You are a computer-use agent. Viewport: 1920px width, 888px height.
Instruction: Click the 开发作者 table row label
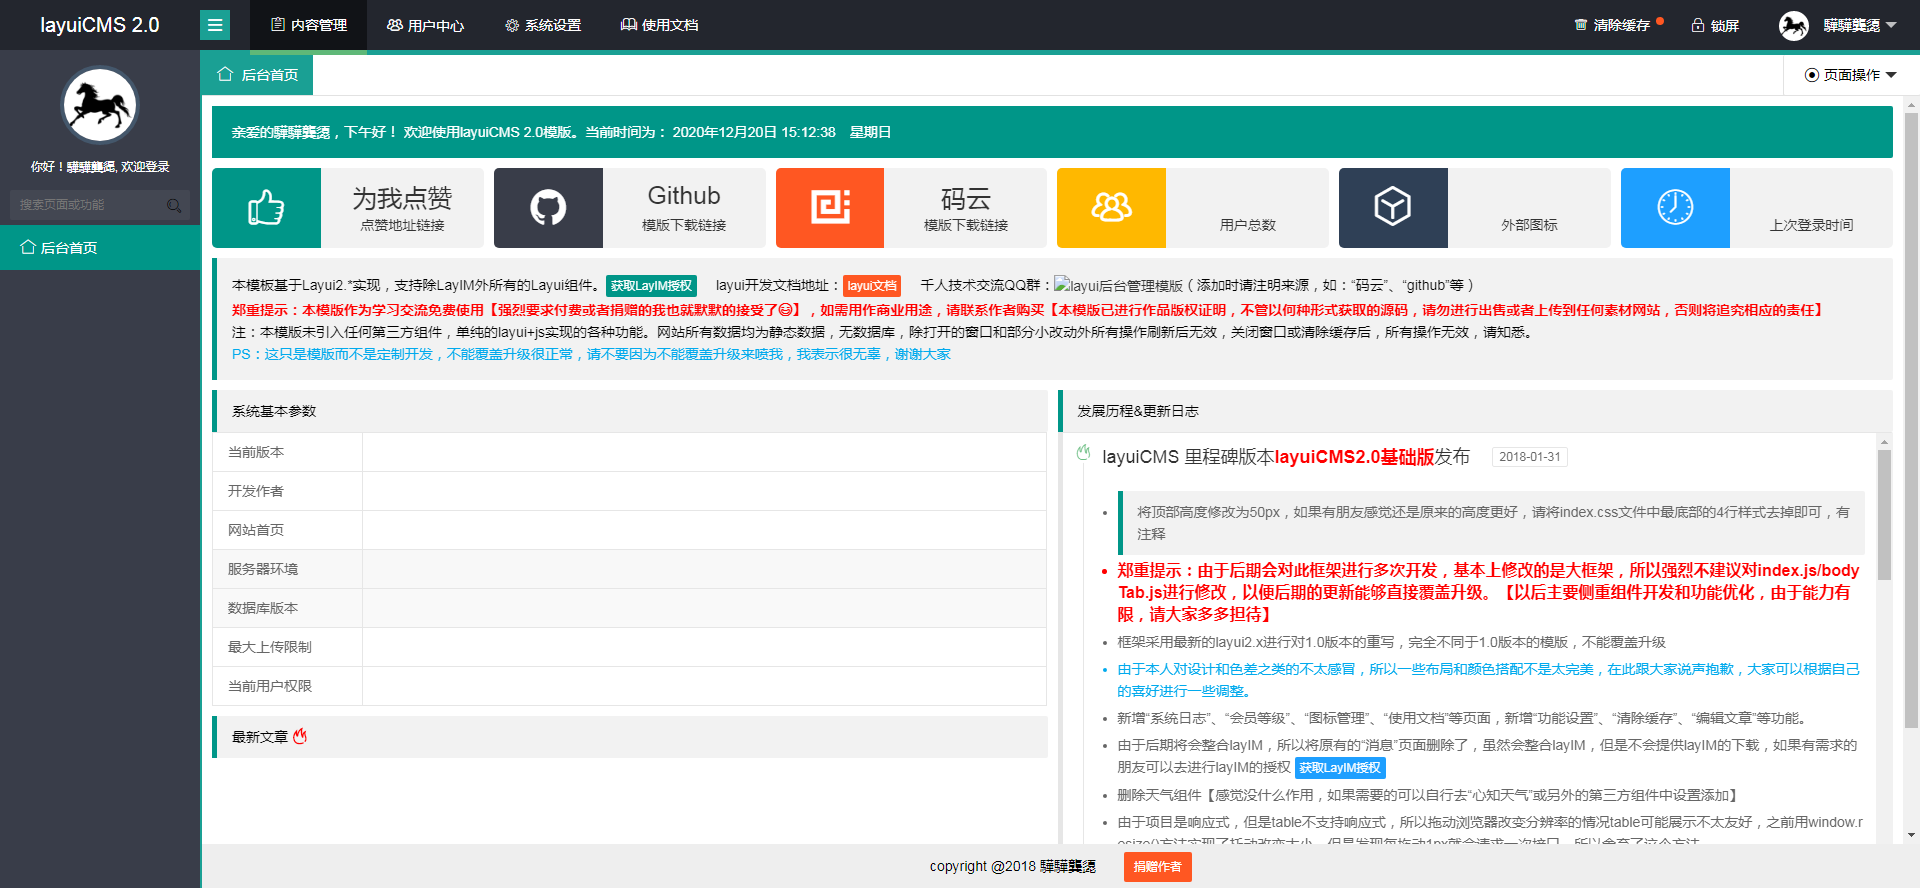pos(256,491)
